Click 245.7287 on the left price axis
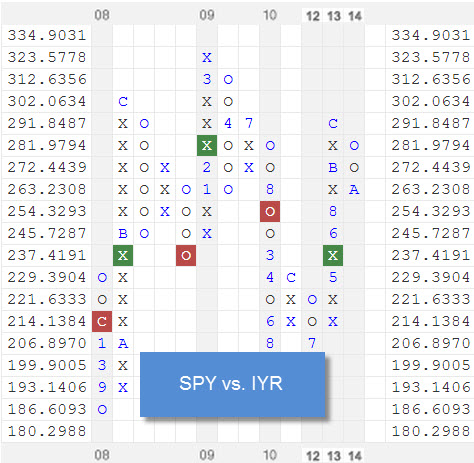This screenshot has height=463, width=474. [47, 233]
